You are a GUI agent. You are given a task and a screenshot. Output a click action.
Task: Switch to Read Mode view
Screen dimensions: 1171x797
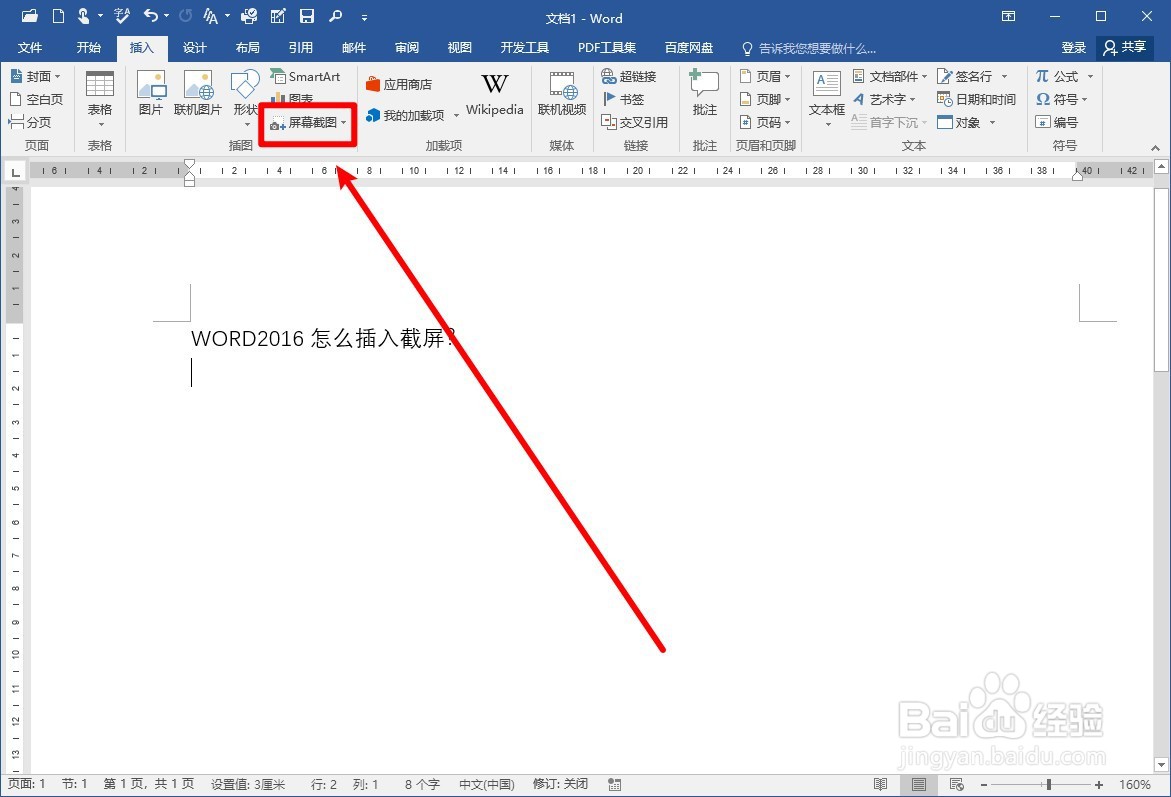click(x=878, y=784)
